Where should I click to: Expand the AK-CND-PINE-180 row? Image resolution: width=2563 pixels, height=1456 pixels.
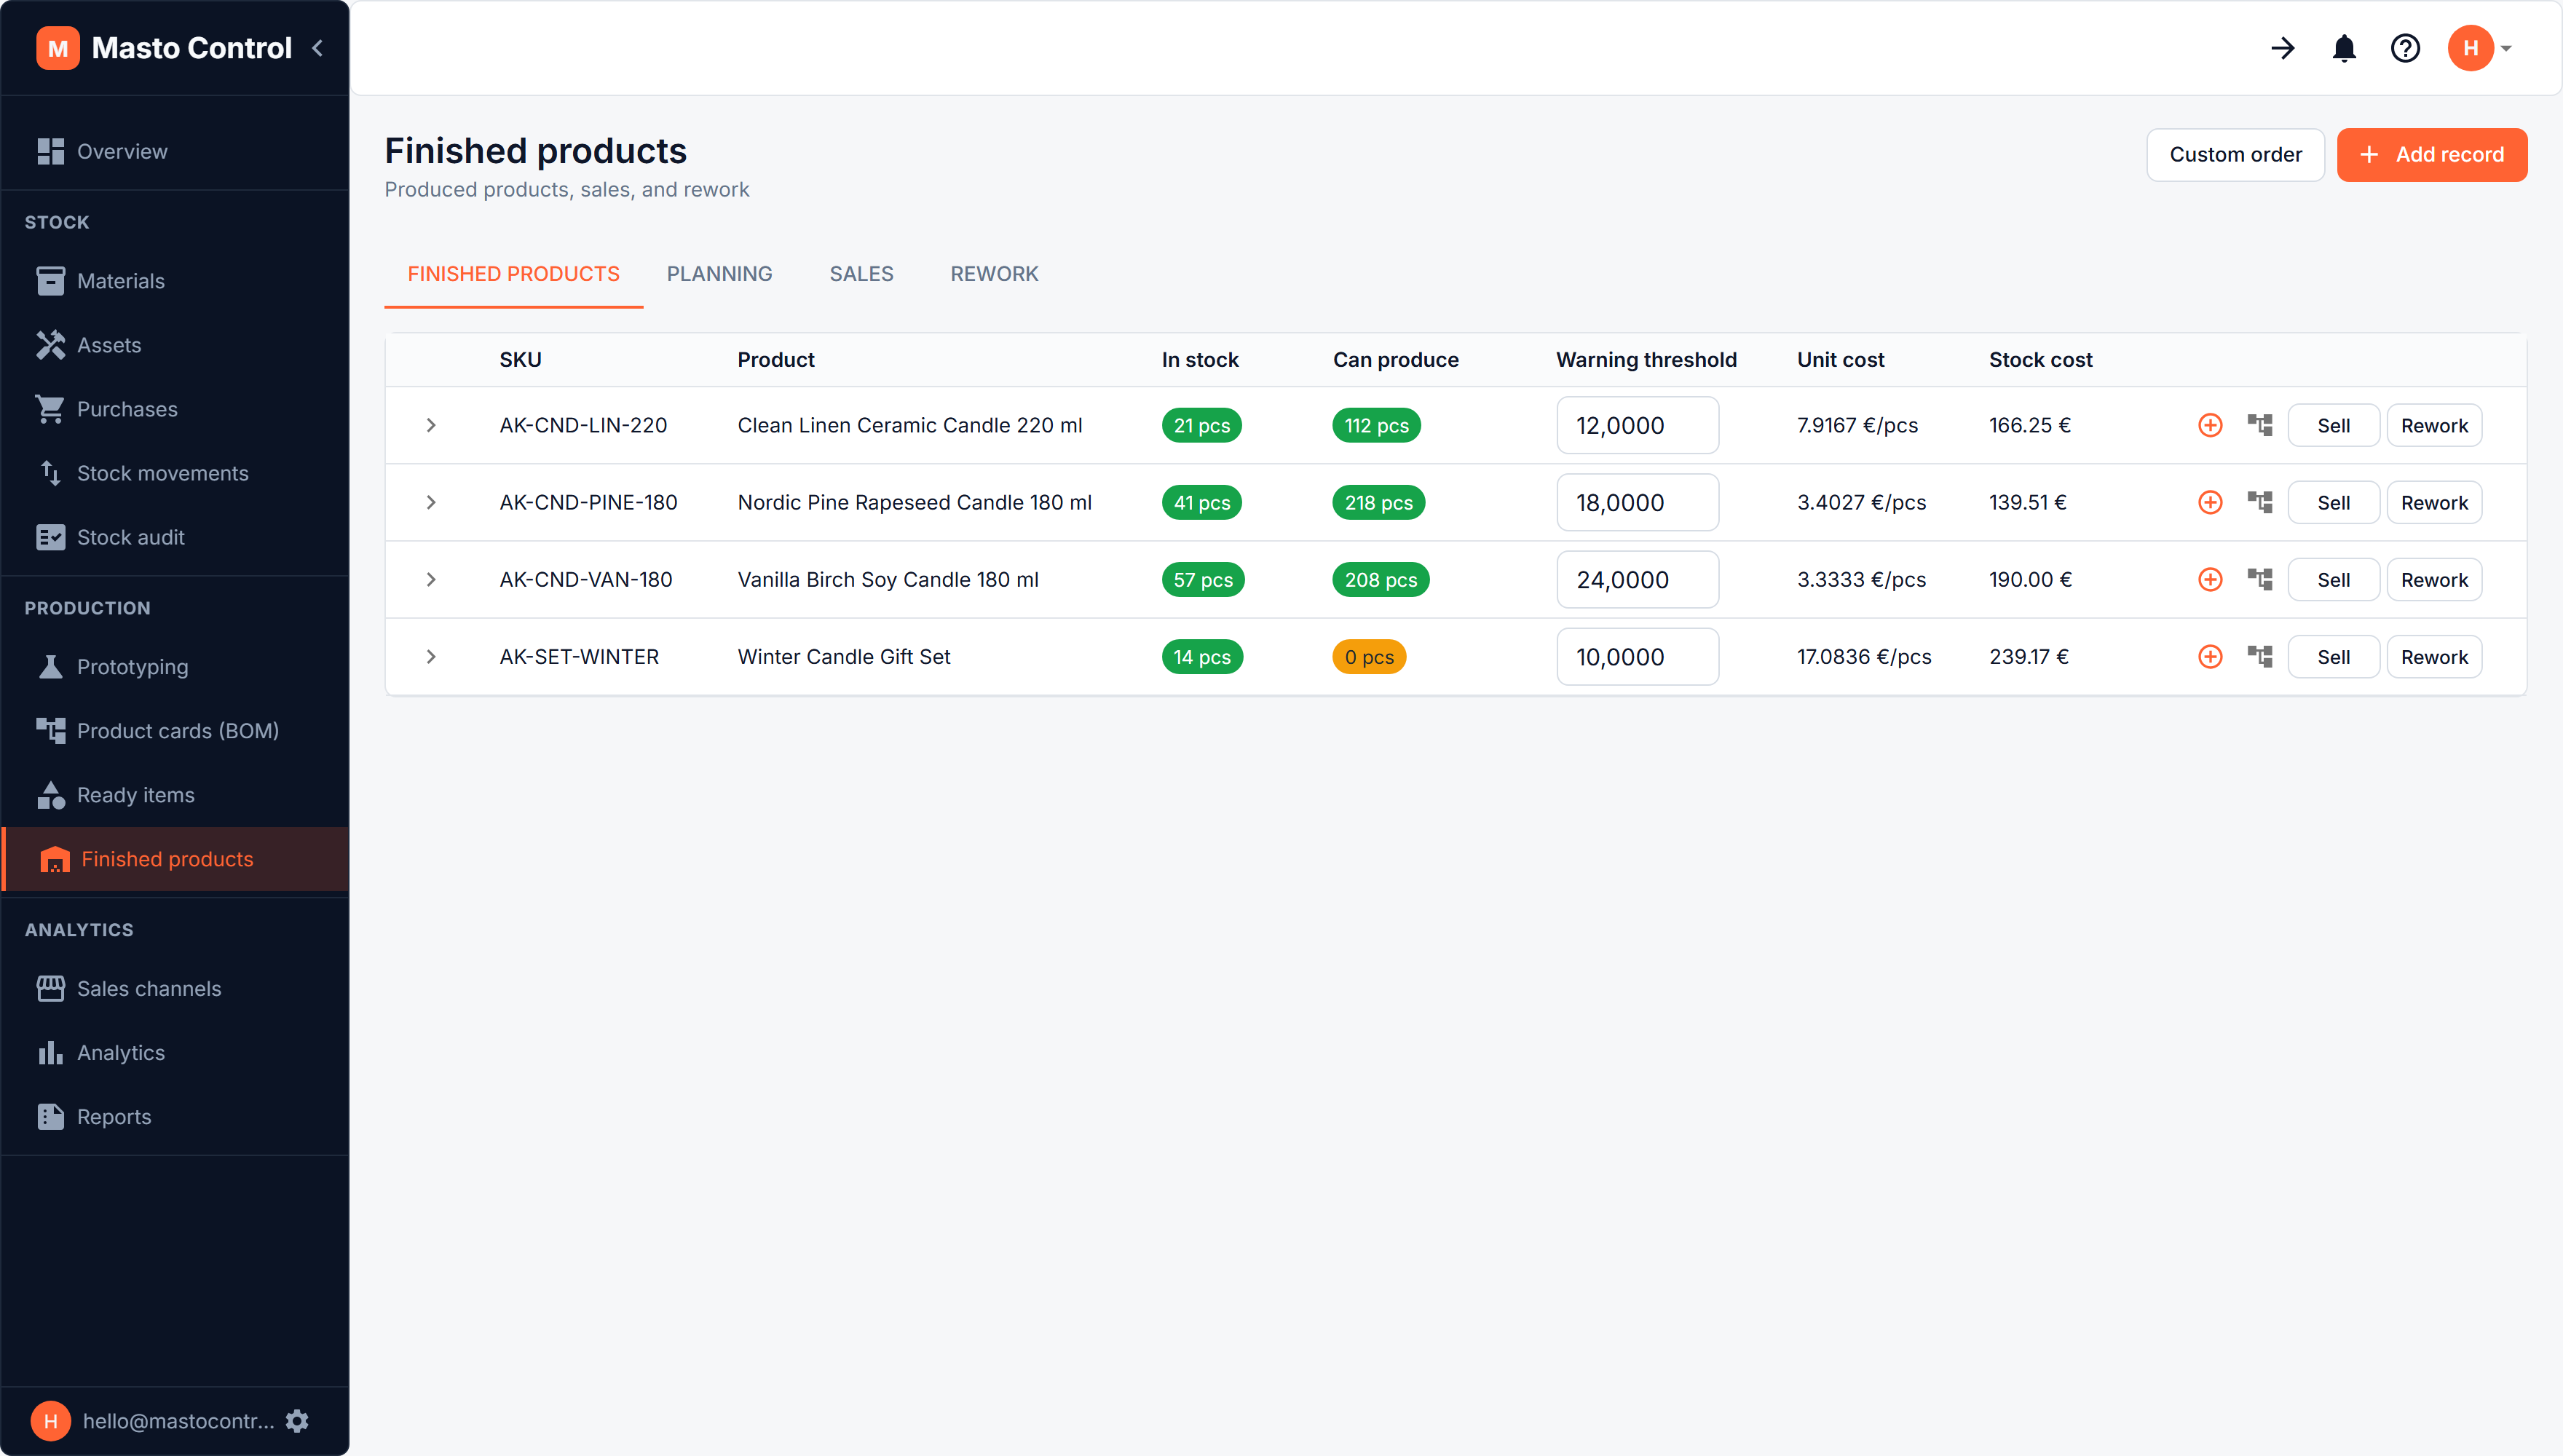coord(431,502)
